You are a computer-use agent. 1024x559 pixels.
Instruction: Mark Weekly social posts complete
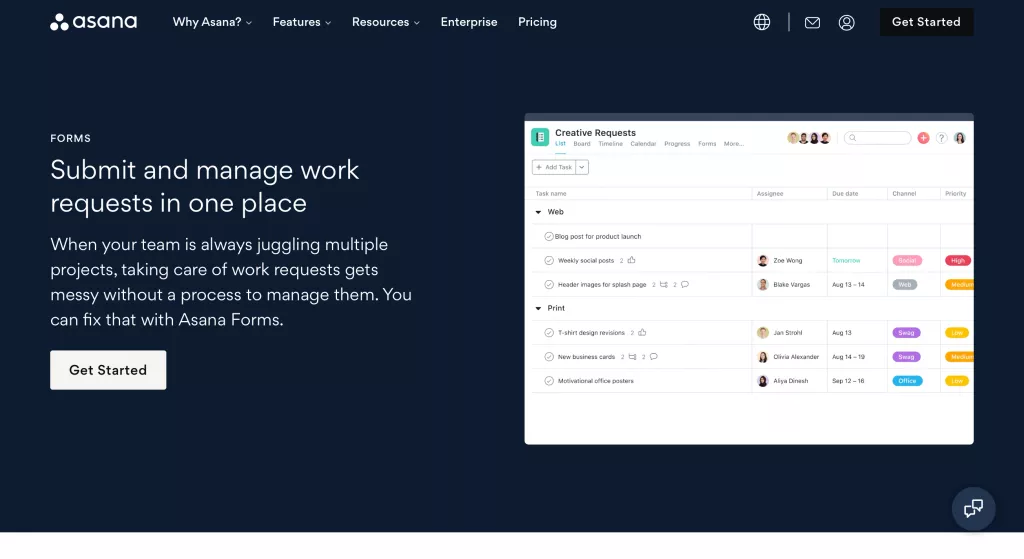point(549,261)
